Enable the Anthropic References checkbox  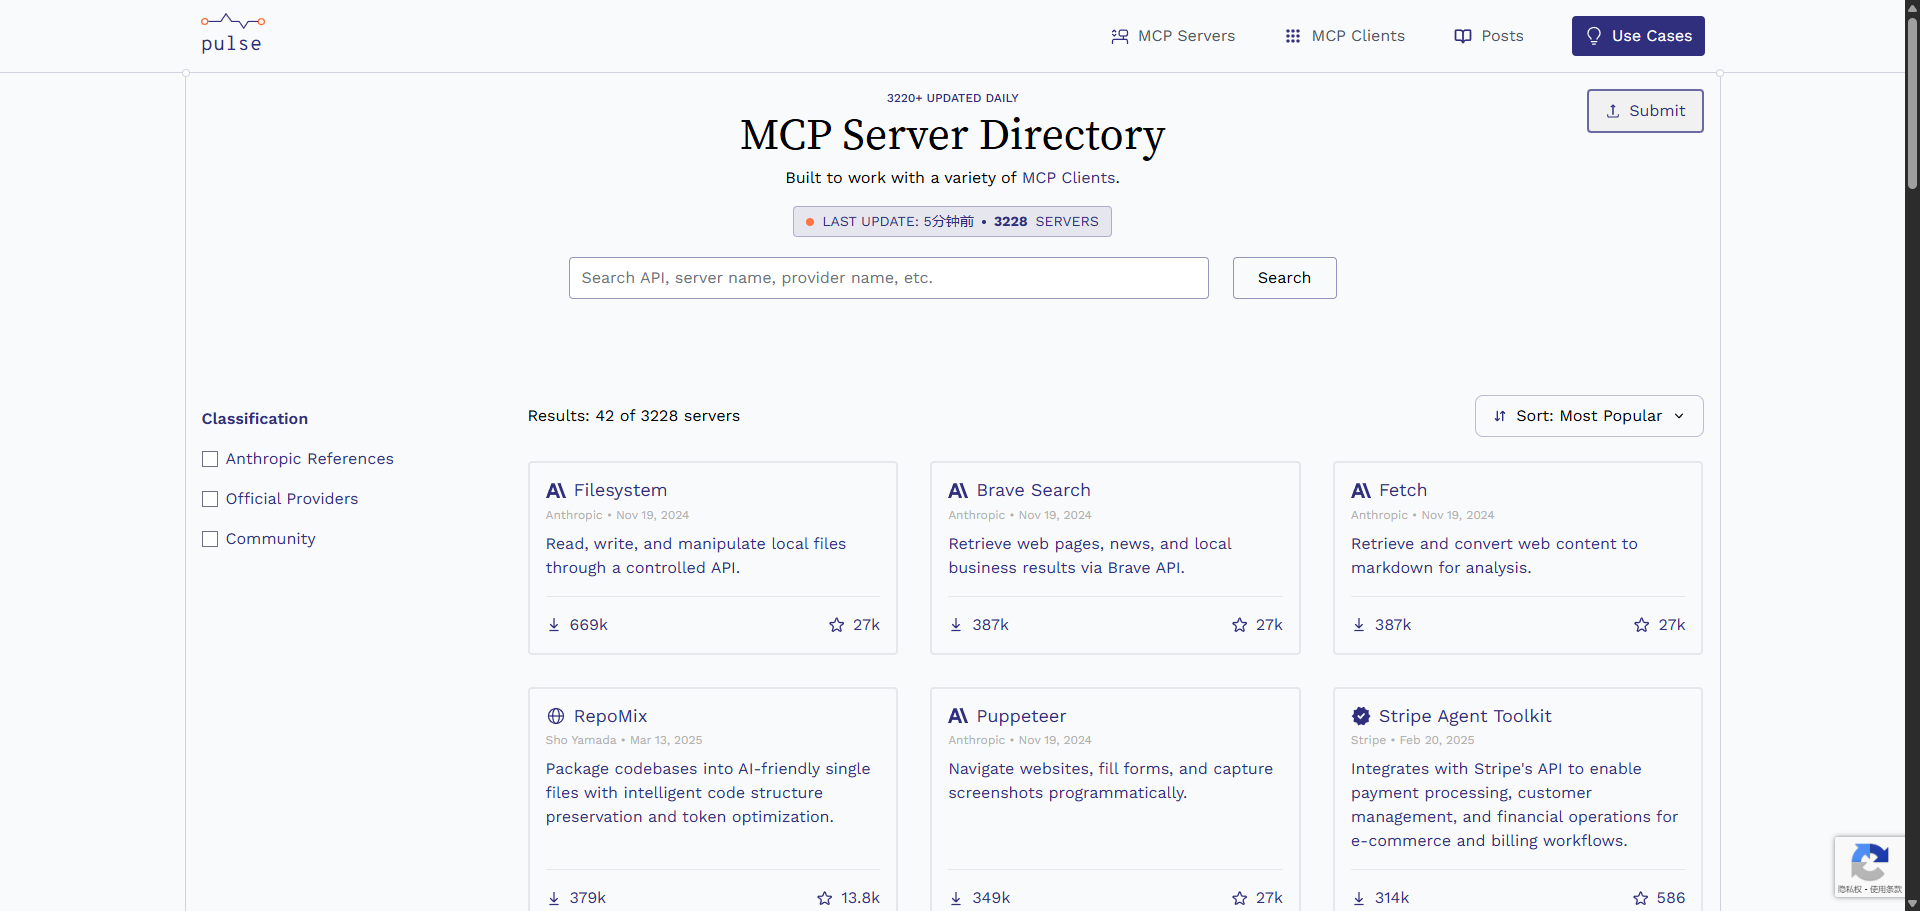click(x=210, y=459)
